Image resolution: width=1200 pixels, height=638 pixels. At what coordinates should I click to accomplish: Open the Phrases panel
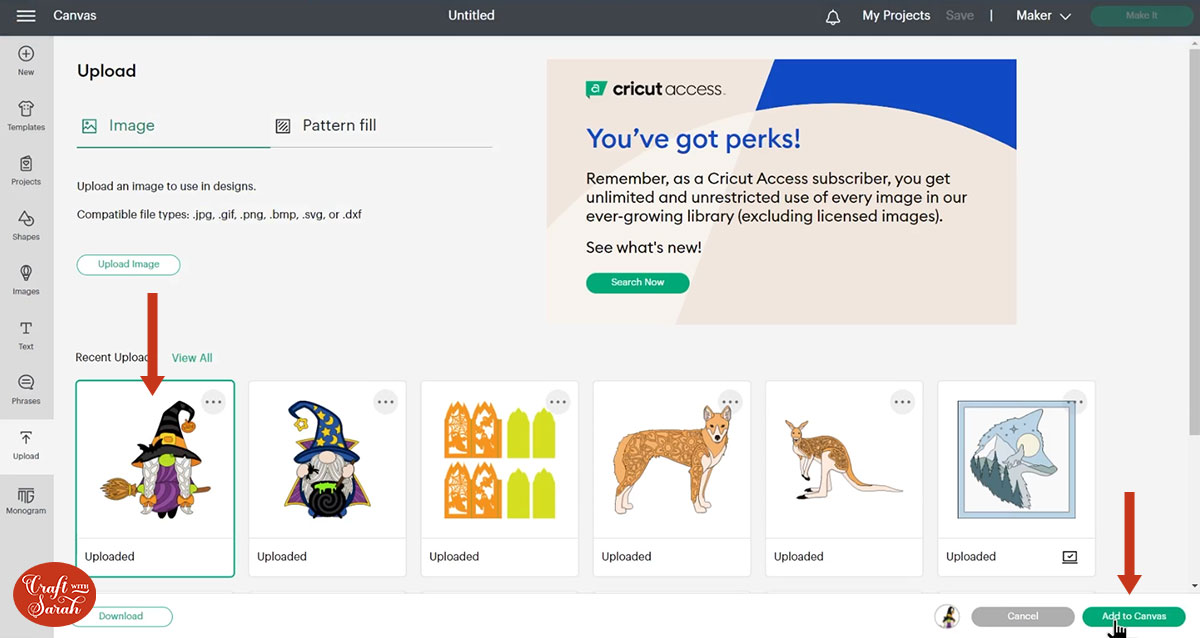click(x=26, y=389)
